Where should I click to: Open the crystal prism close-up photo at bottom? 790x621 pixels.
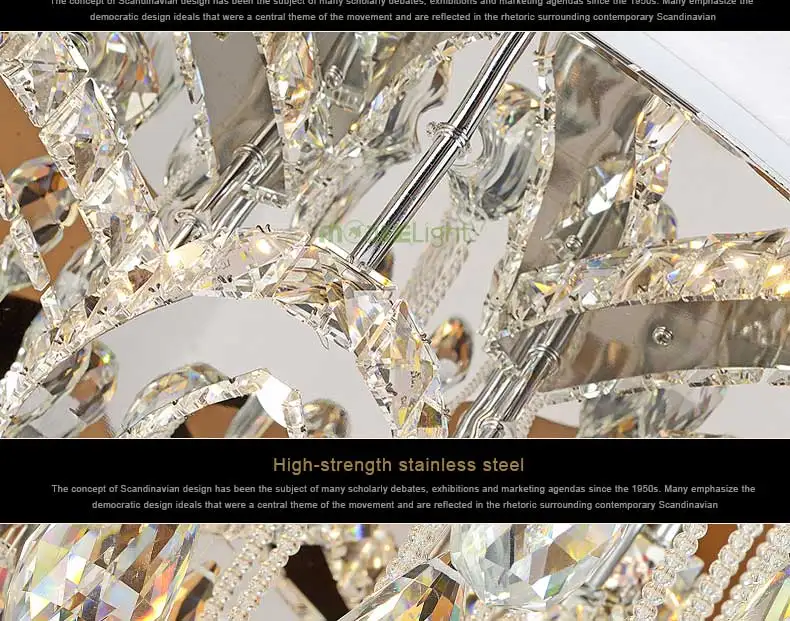(x=395, y=573)
